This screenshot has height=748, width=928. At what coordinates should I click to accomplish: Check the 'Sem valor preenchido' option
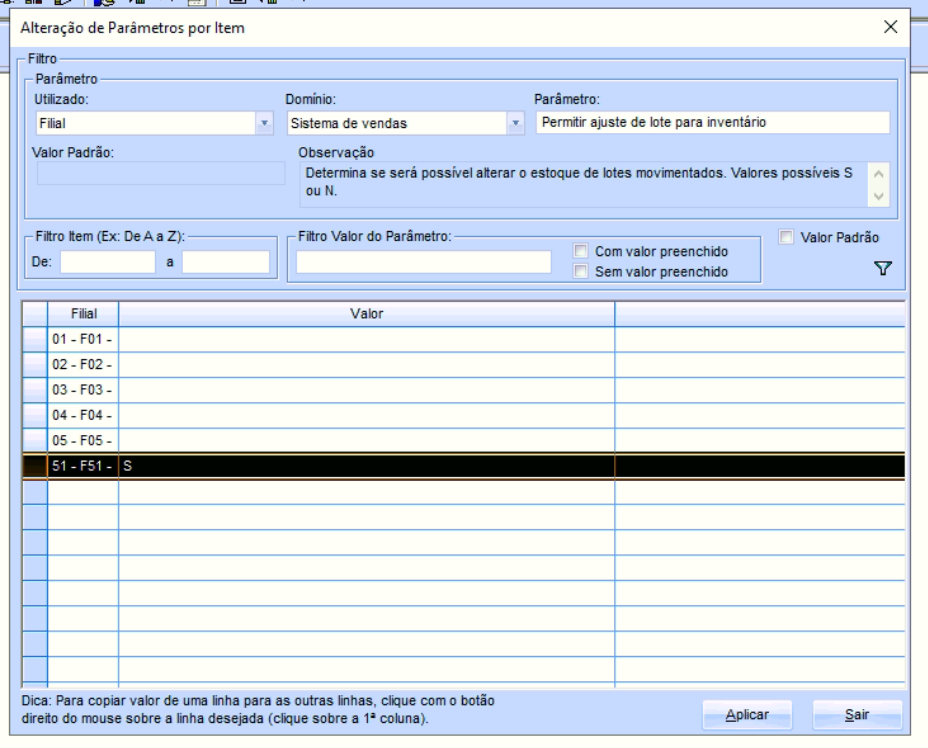pyautogui.click(x=581, y=271)
